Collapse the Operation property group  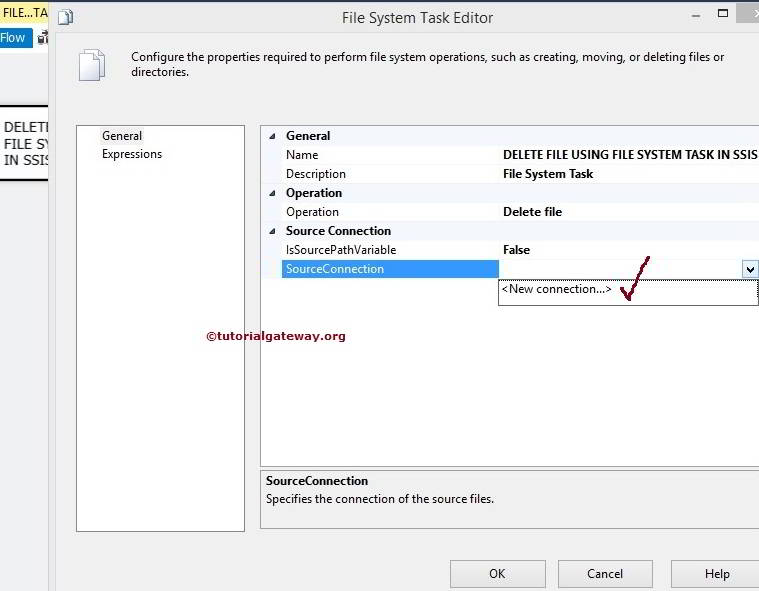(x=273, y=193)
